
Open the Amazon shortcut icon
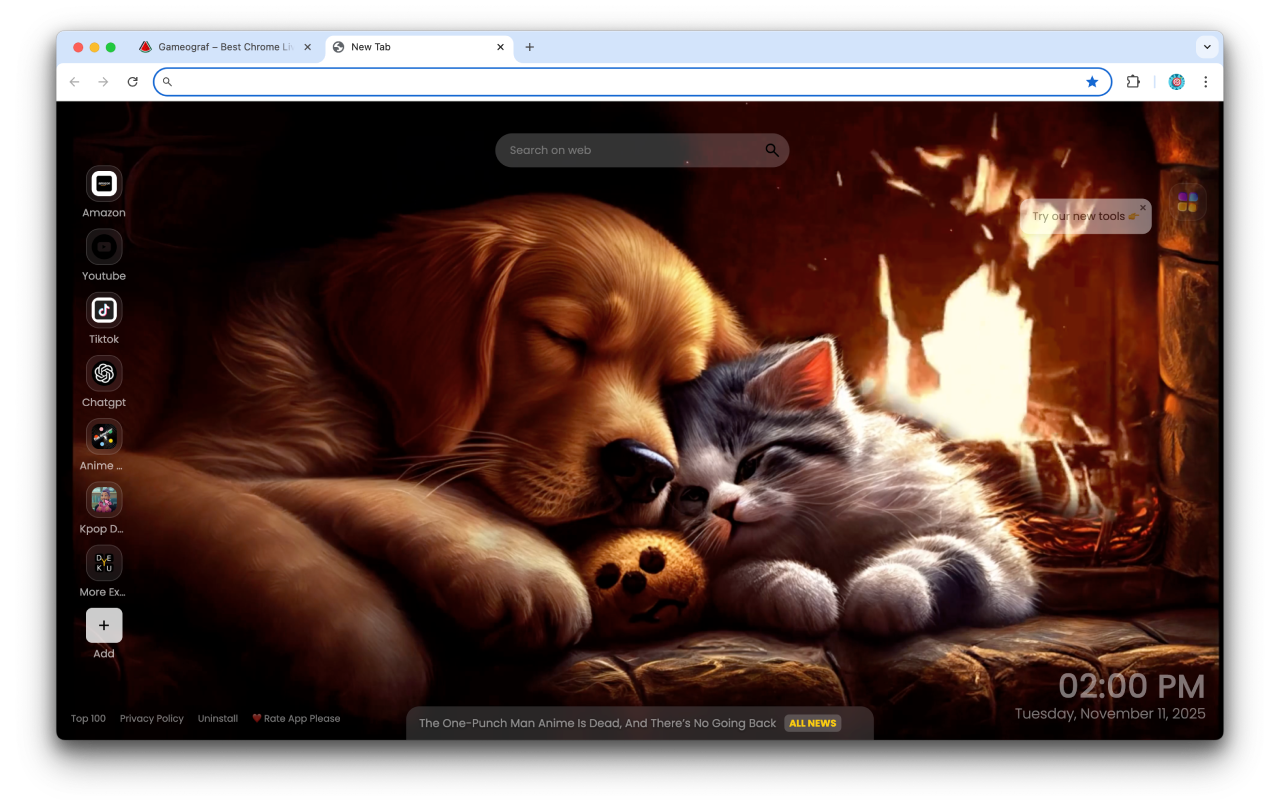[x=104, y=184]
